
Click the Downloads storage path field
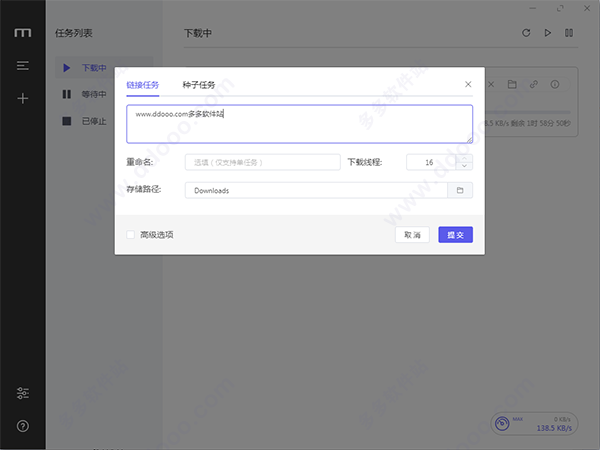pyautogui.click(x=316, y=190)
